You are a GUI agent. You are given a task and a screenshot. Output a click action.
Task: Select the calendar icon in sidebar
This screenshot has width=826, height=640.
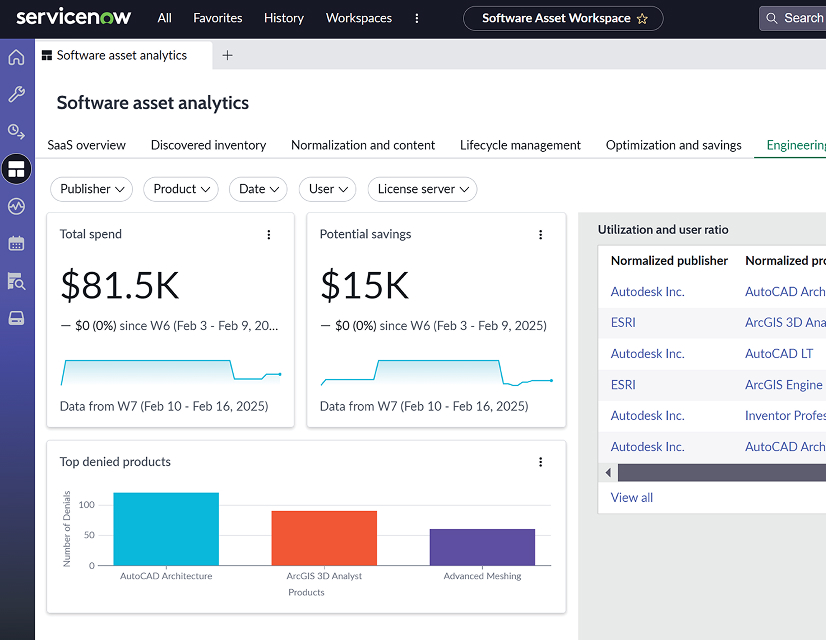[x=16, y=243]
